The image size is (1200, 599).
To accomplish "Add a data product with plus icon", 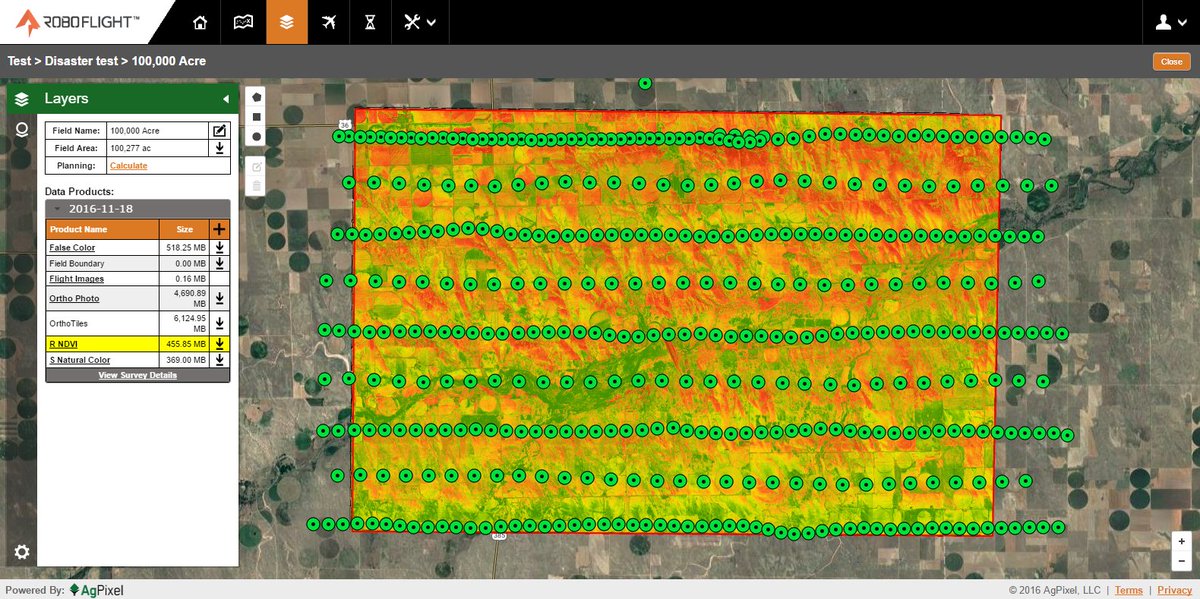I will point(220,228).
